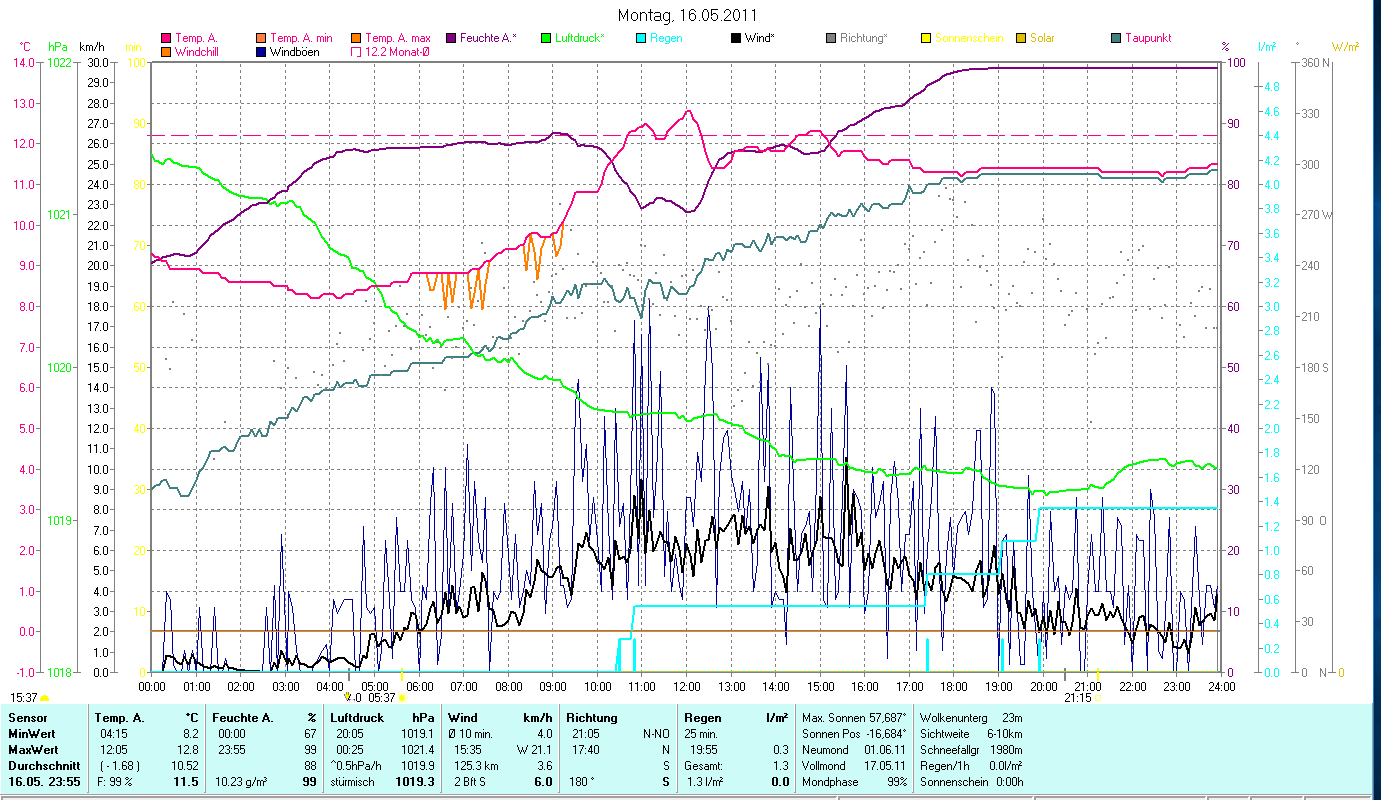Viewport: 1381px width, 800px height.
Task: Click the yellow Sonnenschein legend color square
Action: coord(925,38)
